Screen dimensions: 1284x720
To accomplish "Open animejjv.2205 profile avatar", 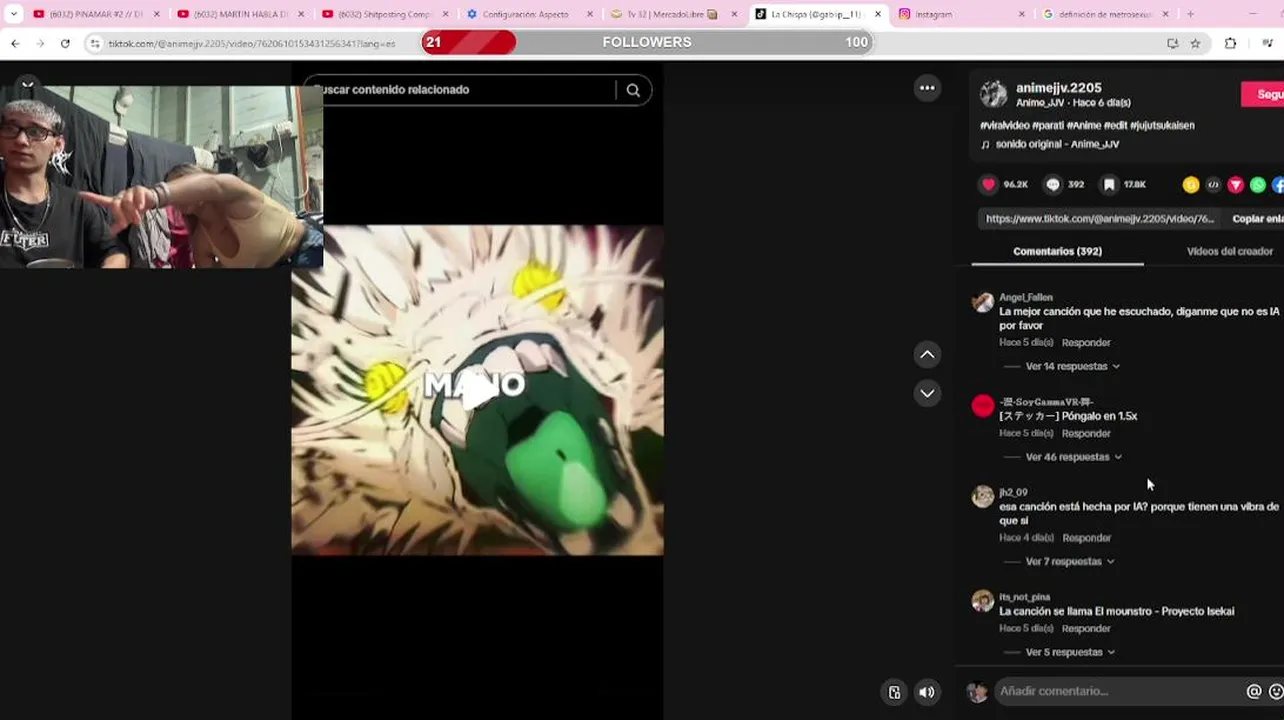I will [x=993, y=94].
